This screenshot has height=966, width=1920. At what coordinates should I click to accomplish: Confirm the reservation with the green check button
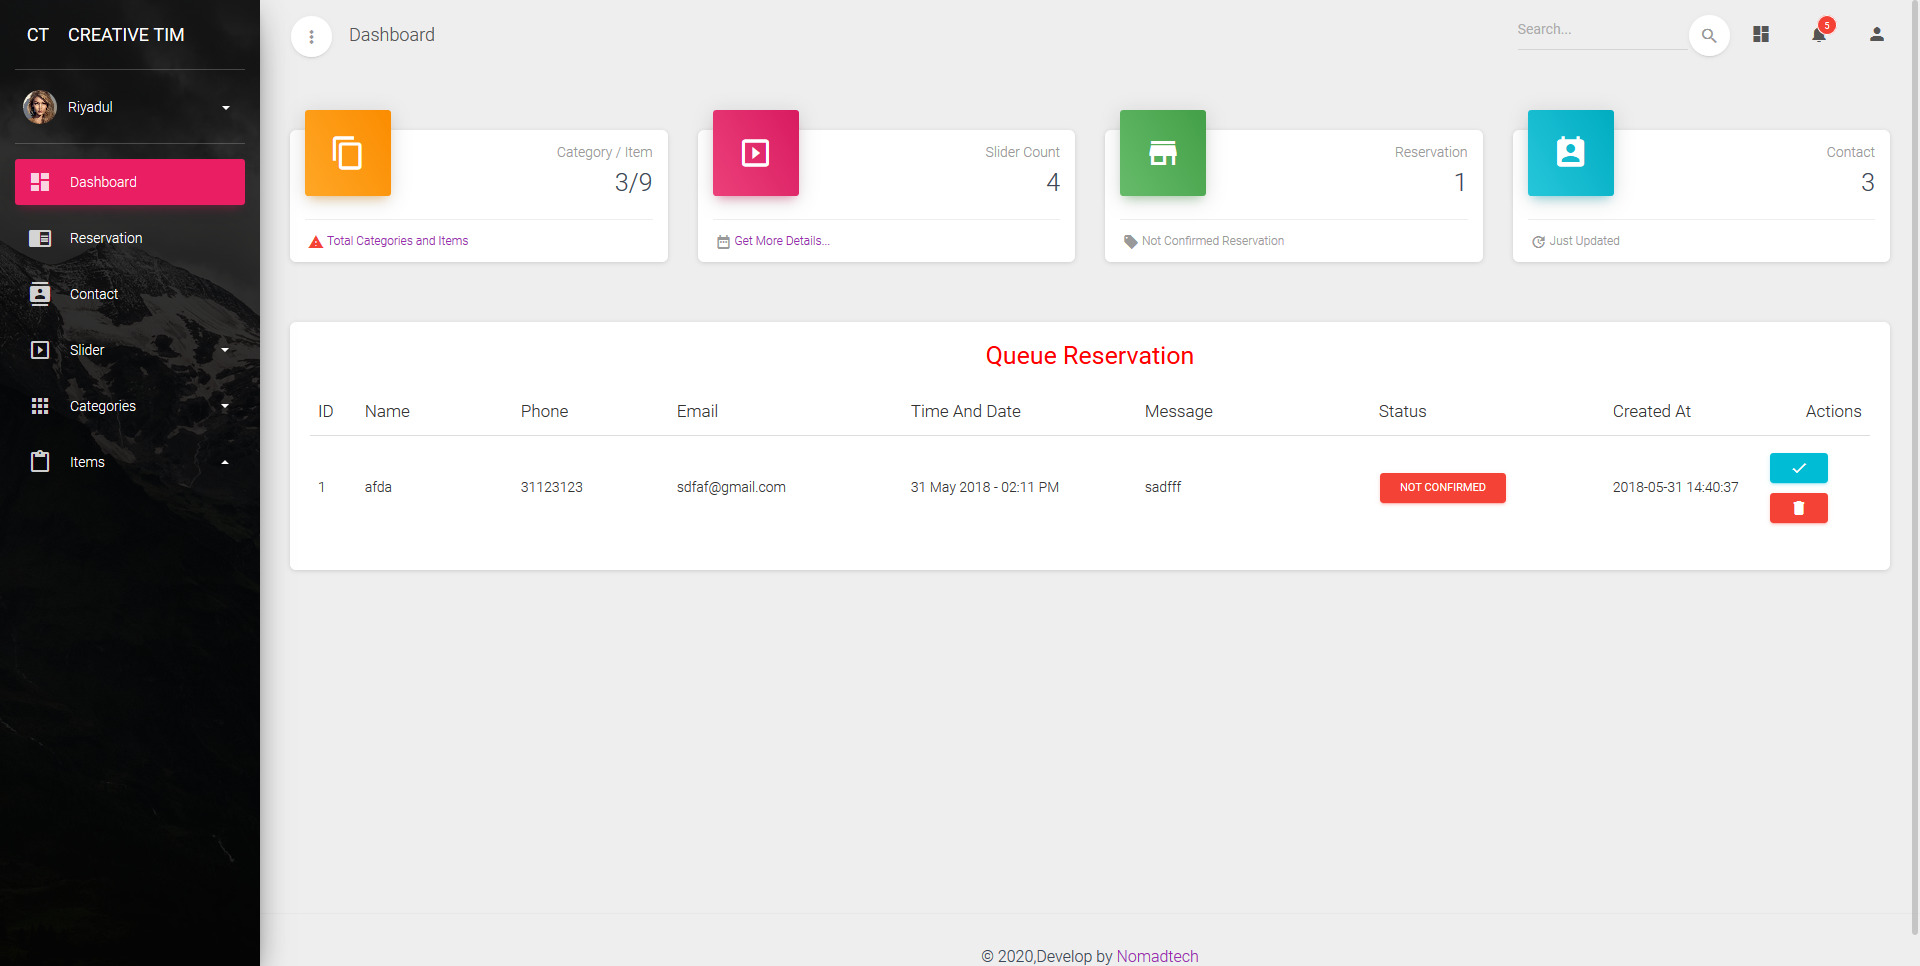[x=1798, y=468]
